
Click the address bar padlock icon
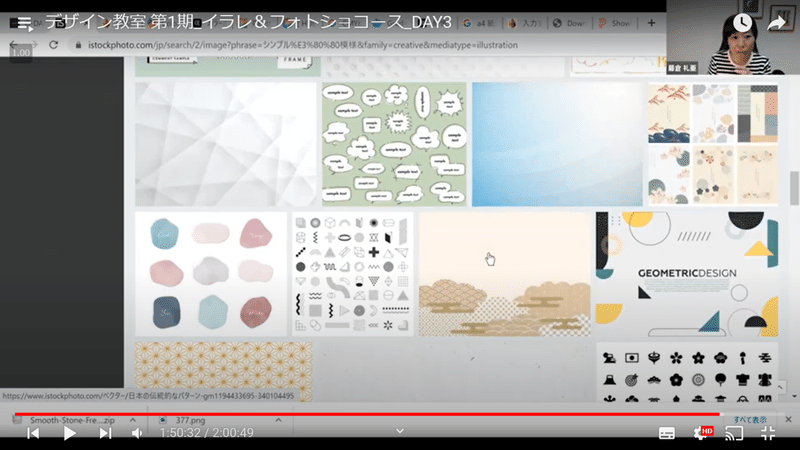click(x=78, y=45)
